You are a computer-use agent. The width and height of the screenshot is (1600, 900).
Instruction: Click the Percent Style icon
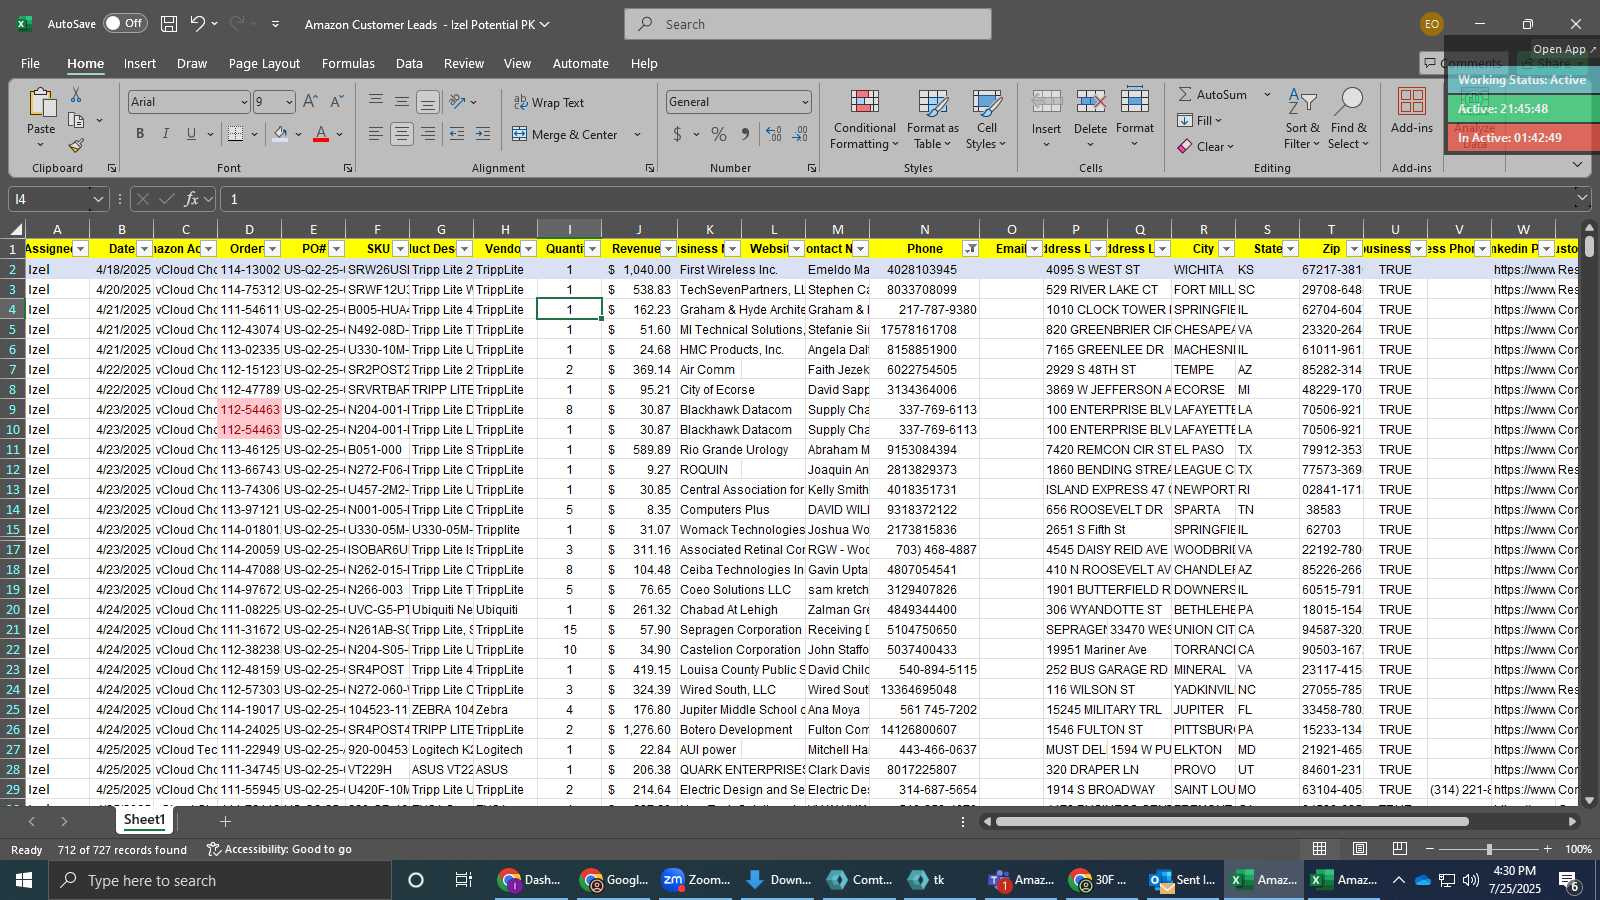click(719, 134)
